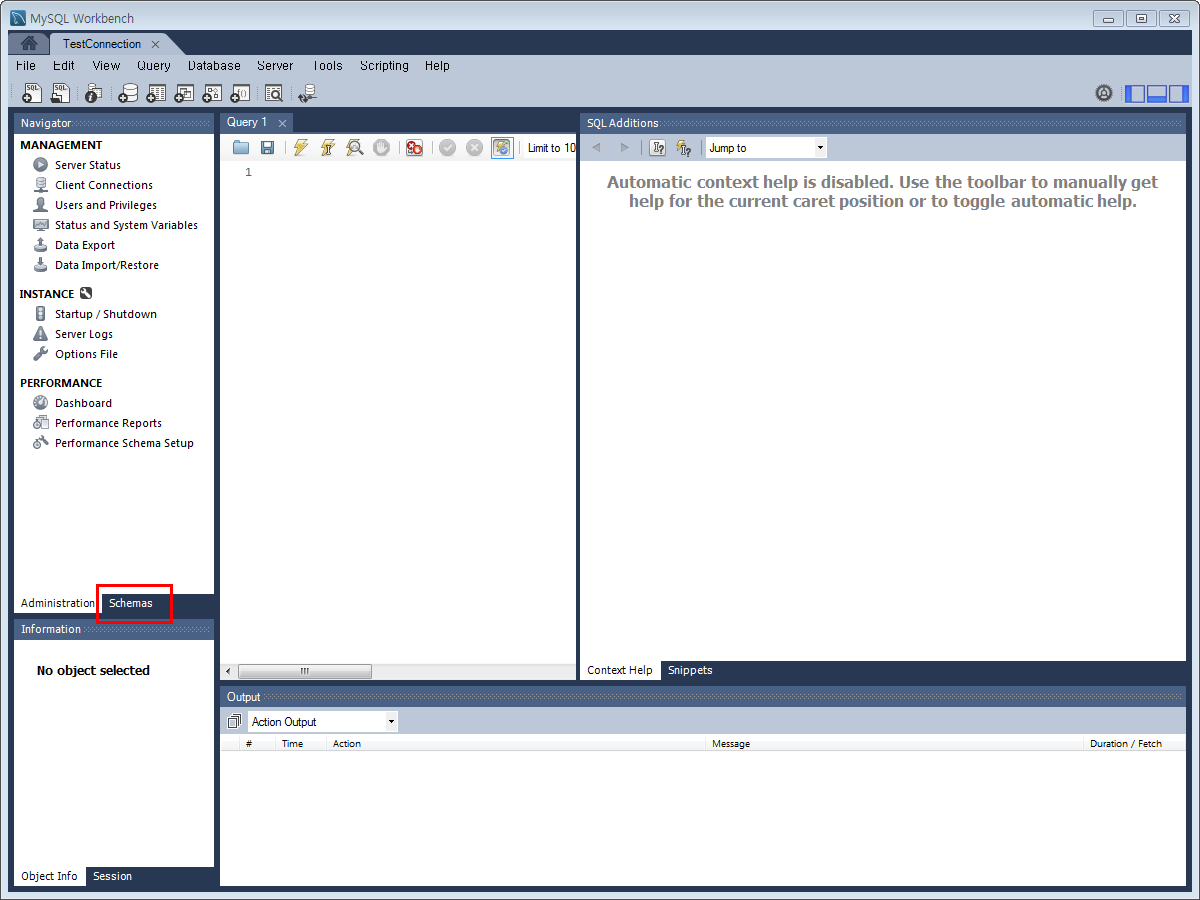
Task: Commit the transaction checkmark icon
Action: (x=447, y=148)
